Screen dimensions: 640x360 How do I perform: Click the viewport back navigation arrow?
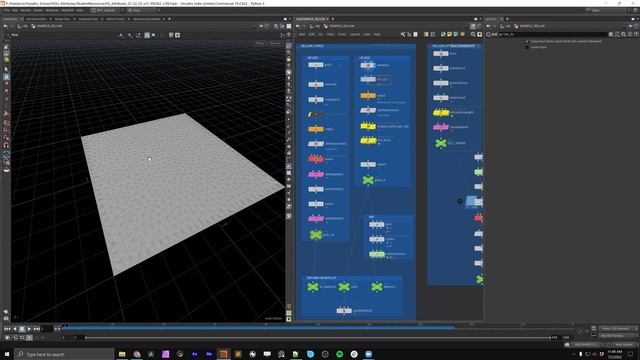(5, 26)
